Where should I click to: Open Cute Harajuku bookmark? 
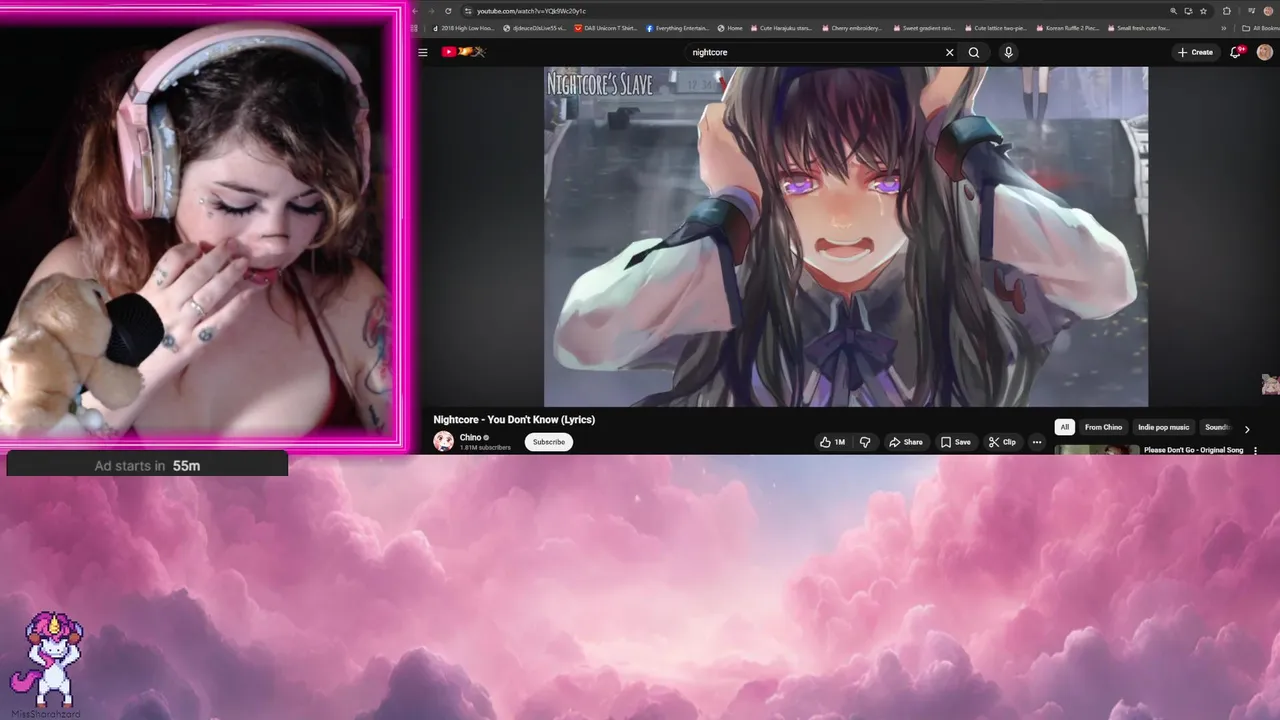tap(781, 28)
